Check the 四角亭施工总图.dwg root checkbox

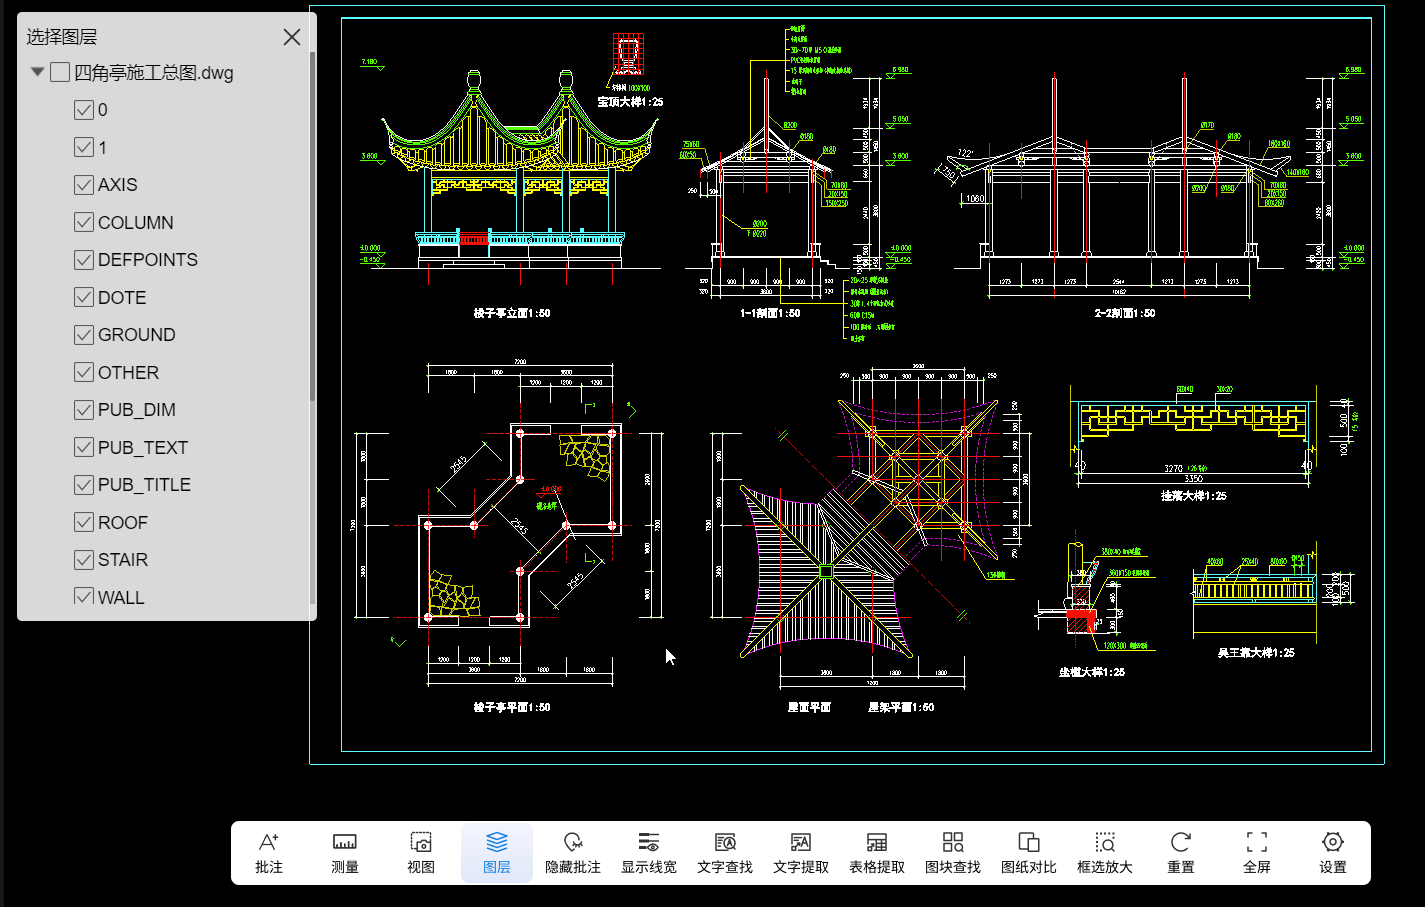pyautogui.click(x=60, y=72)
